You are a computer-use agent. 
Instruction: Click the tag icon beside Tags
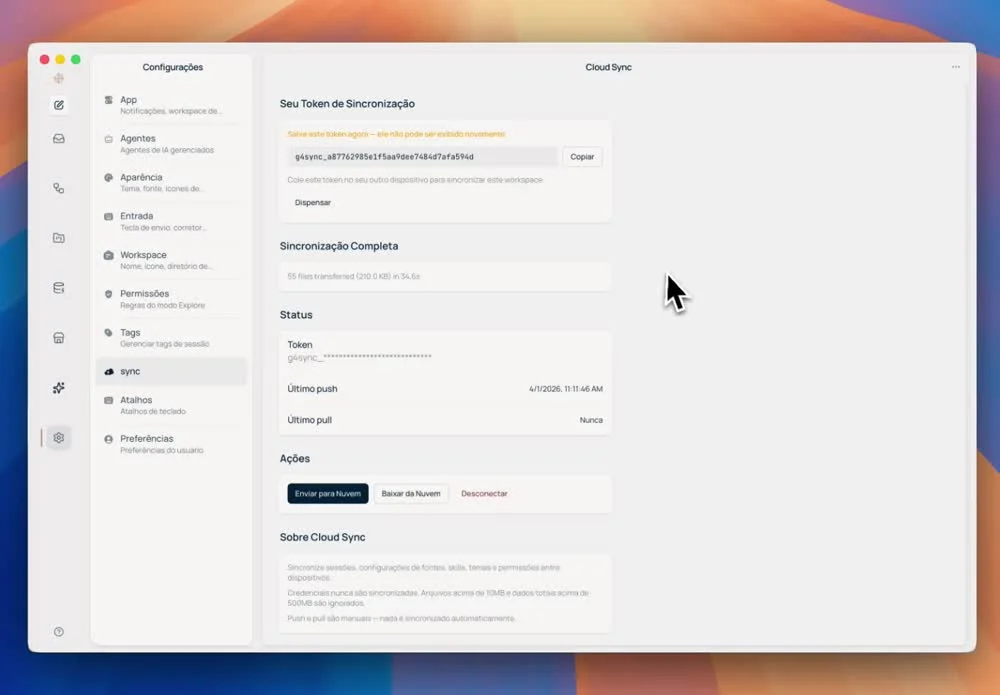point(108,333)
